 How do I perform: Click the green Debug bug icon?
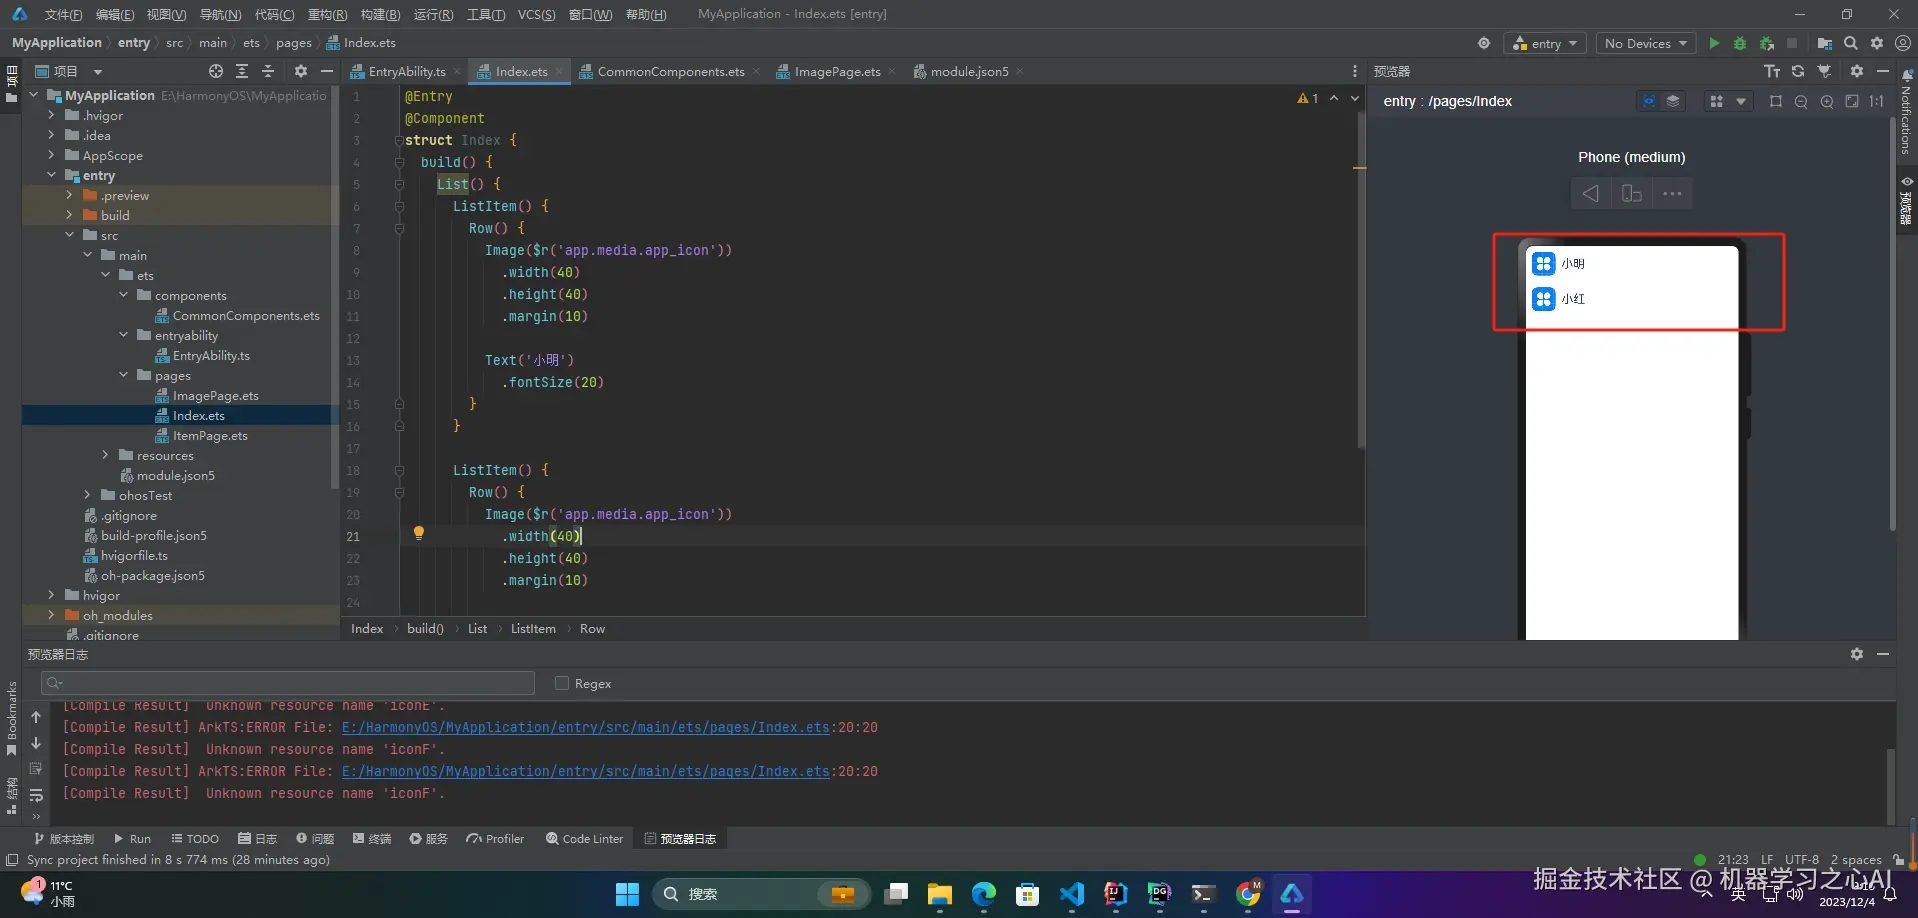1740,43
